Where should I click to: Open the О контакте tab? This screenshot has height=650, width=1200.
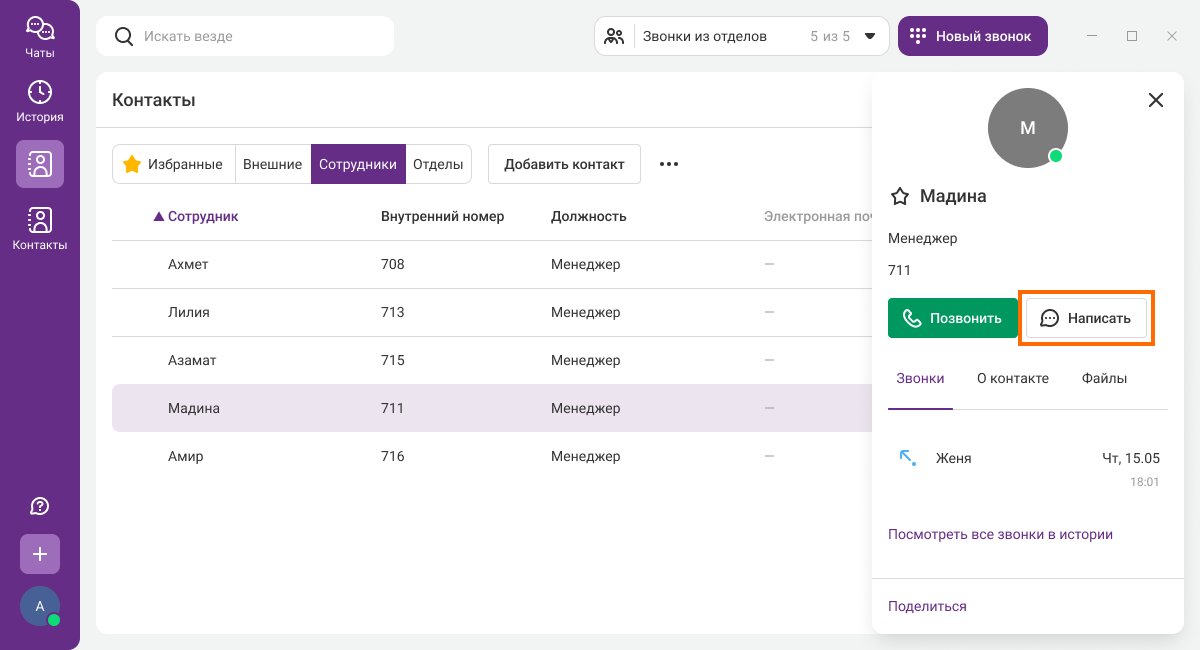click(1012, 378)
